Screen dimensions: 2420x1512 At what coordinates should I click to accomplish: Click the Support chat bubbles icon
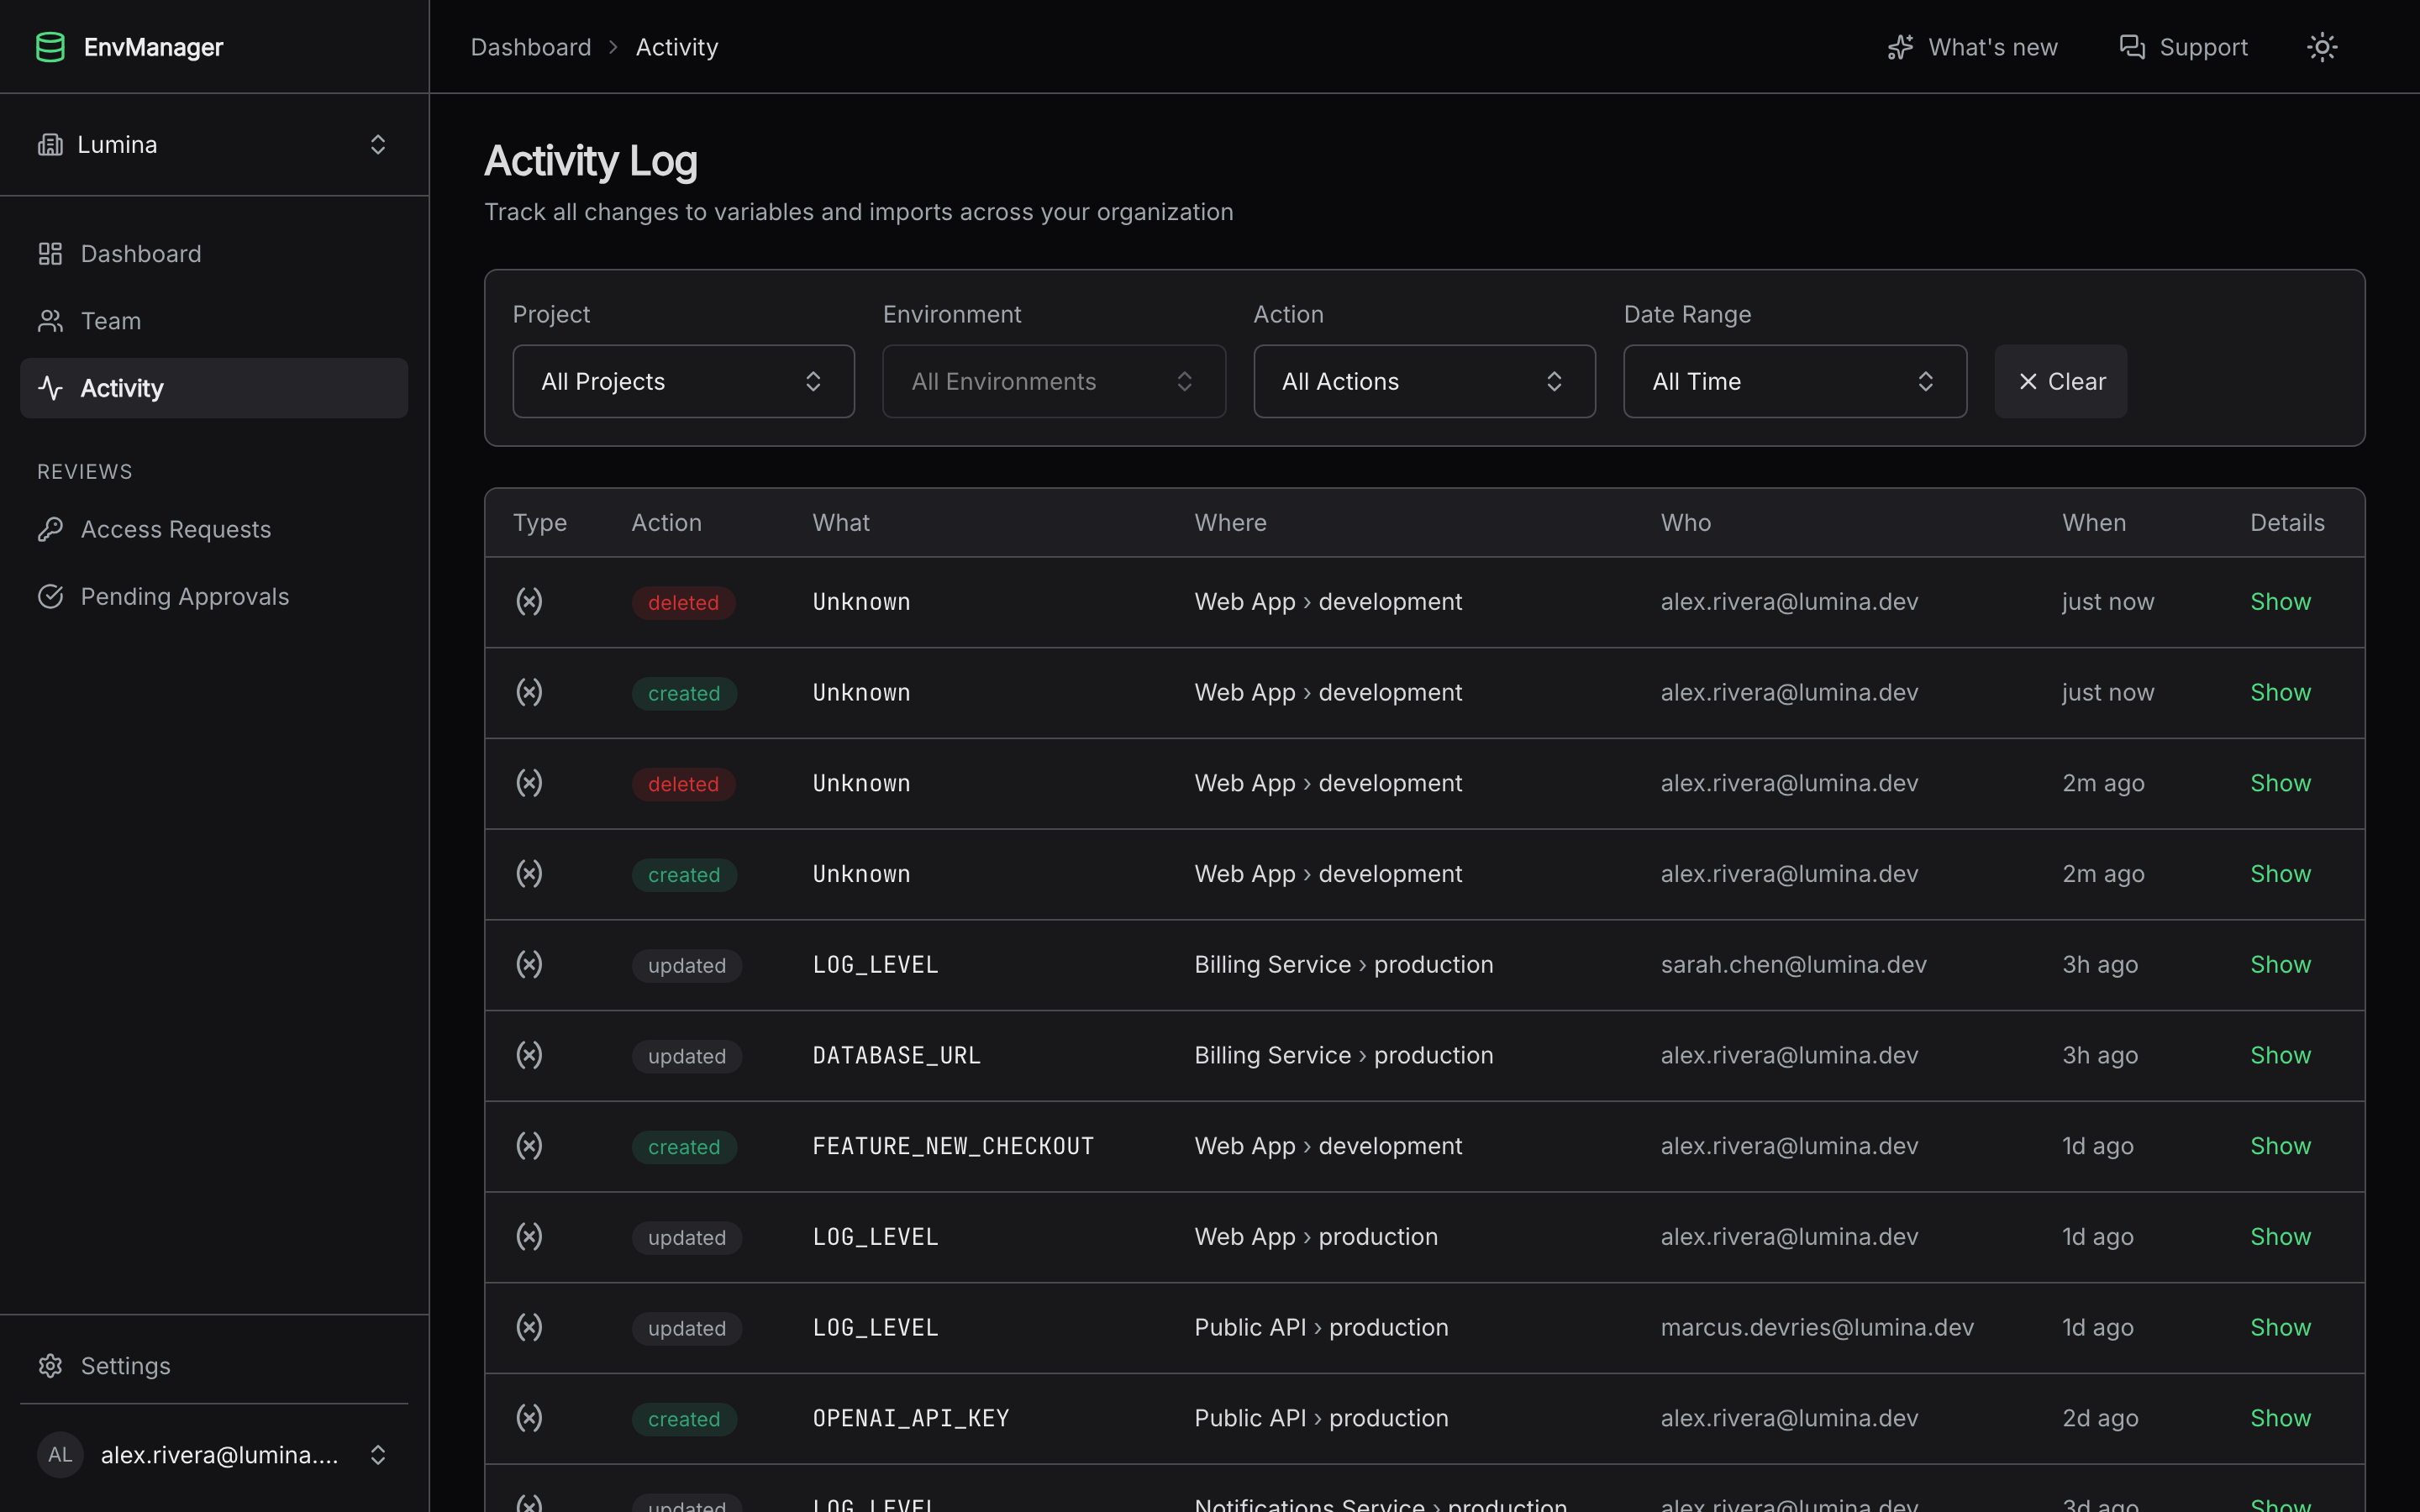[2132, 47]
